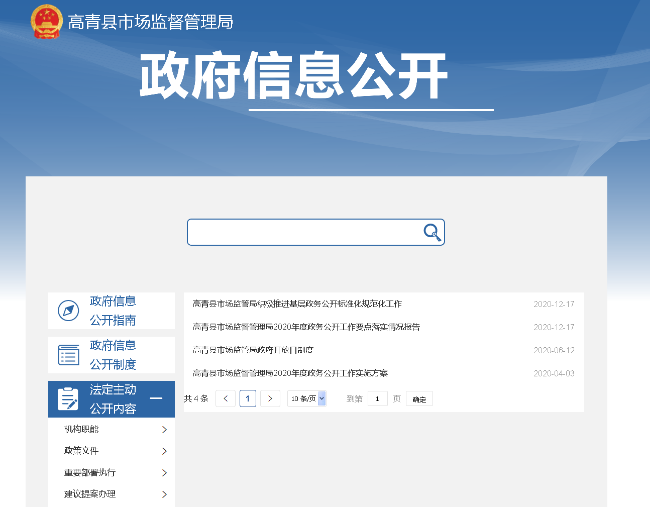This screenshot has height=507, width=650.
Task: Click the list icon beside 政府信息公开制度
Action: (x=68, y=355)
